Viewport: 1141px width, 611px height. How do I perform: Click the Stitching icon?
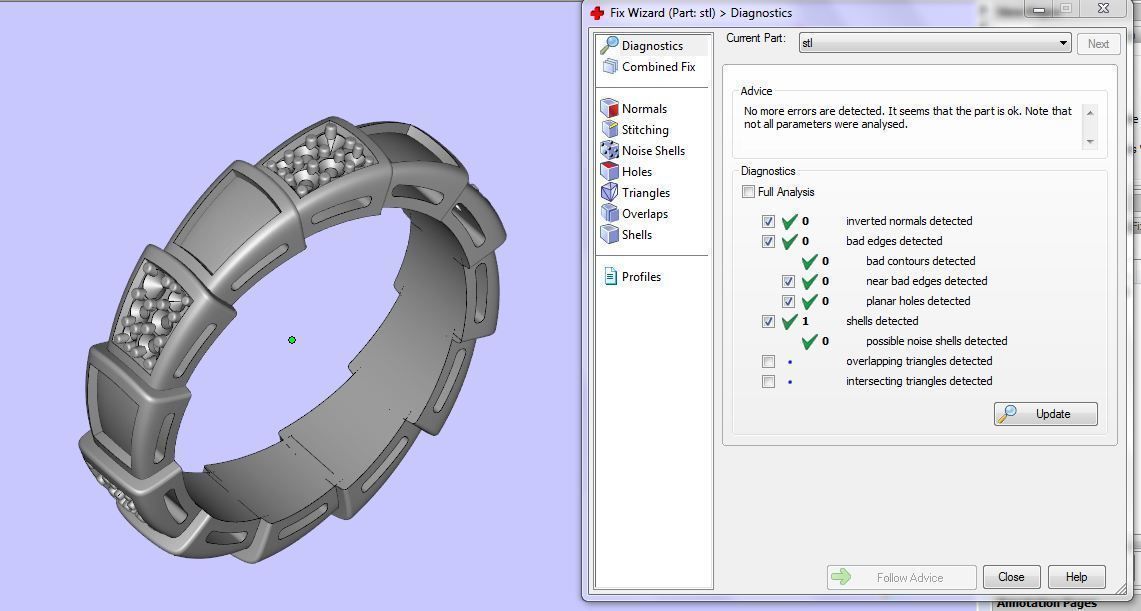(610, 129)
